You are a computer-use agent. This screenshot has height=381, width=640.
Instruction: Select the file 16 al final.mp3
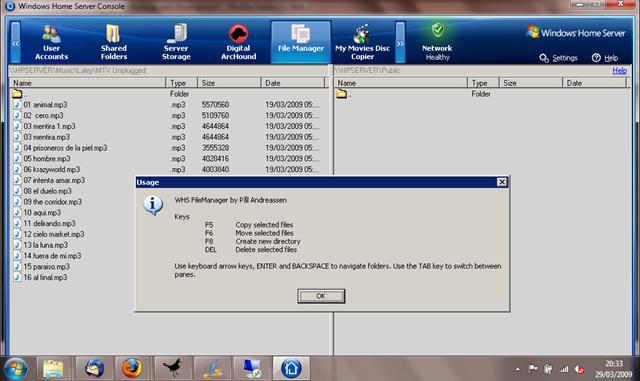(45, 277)
